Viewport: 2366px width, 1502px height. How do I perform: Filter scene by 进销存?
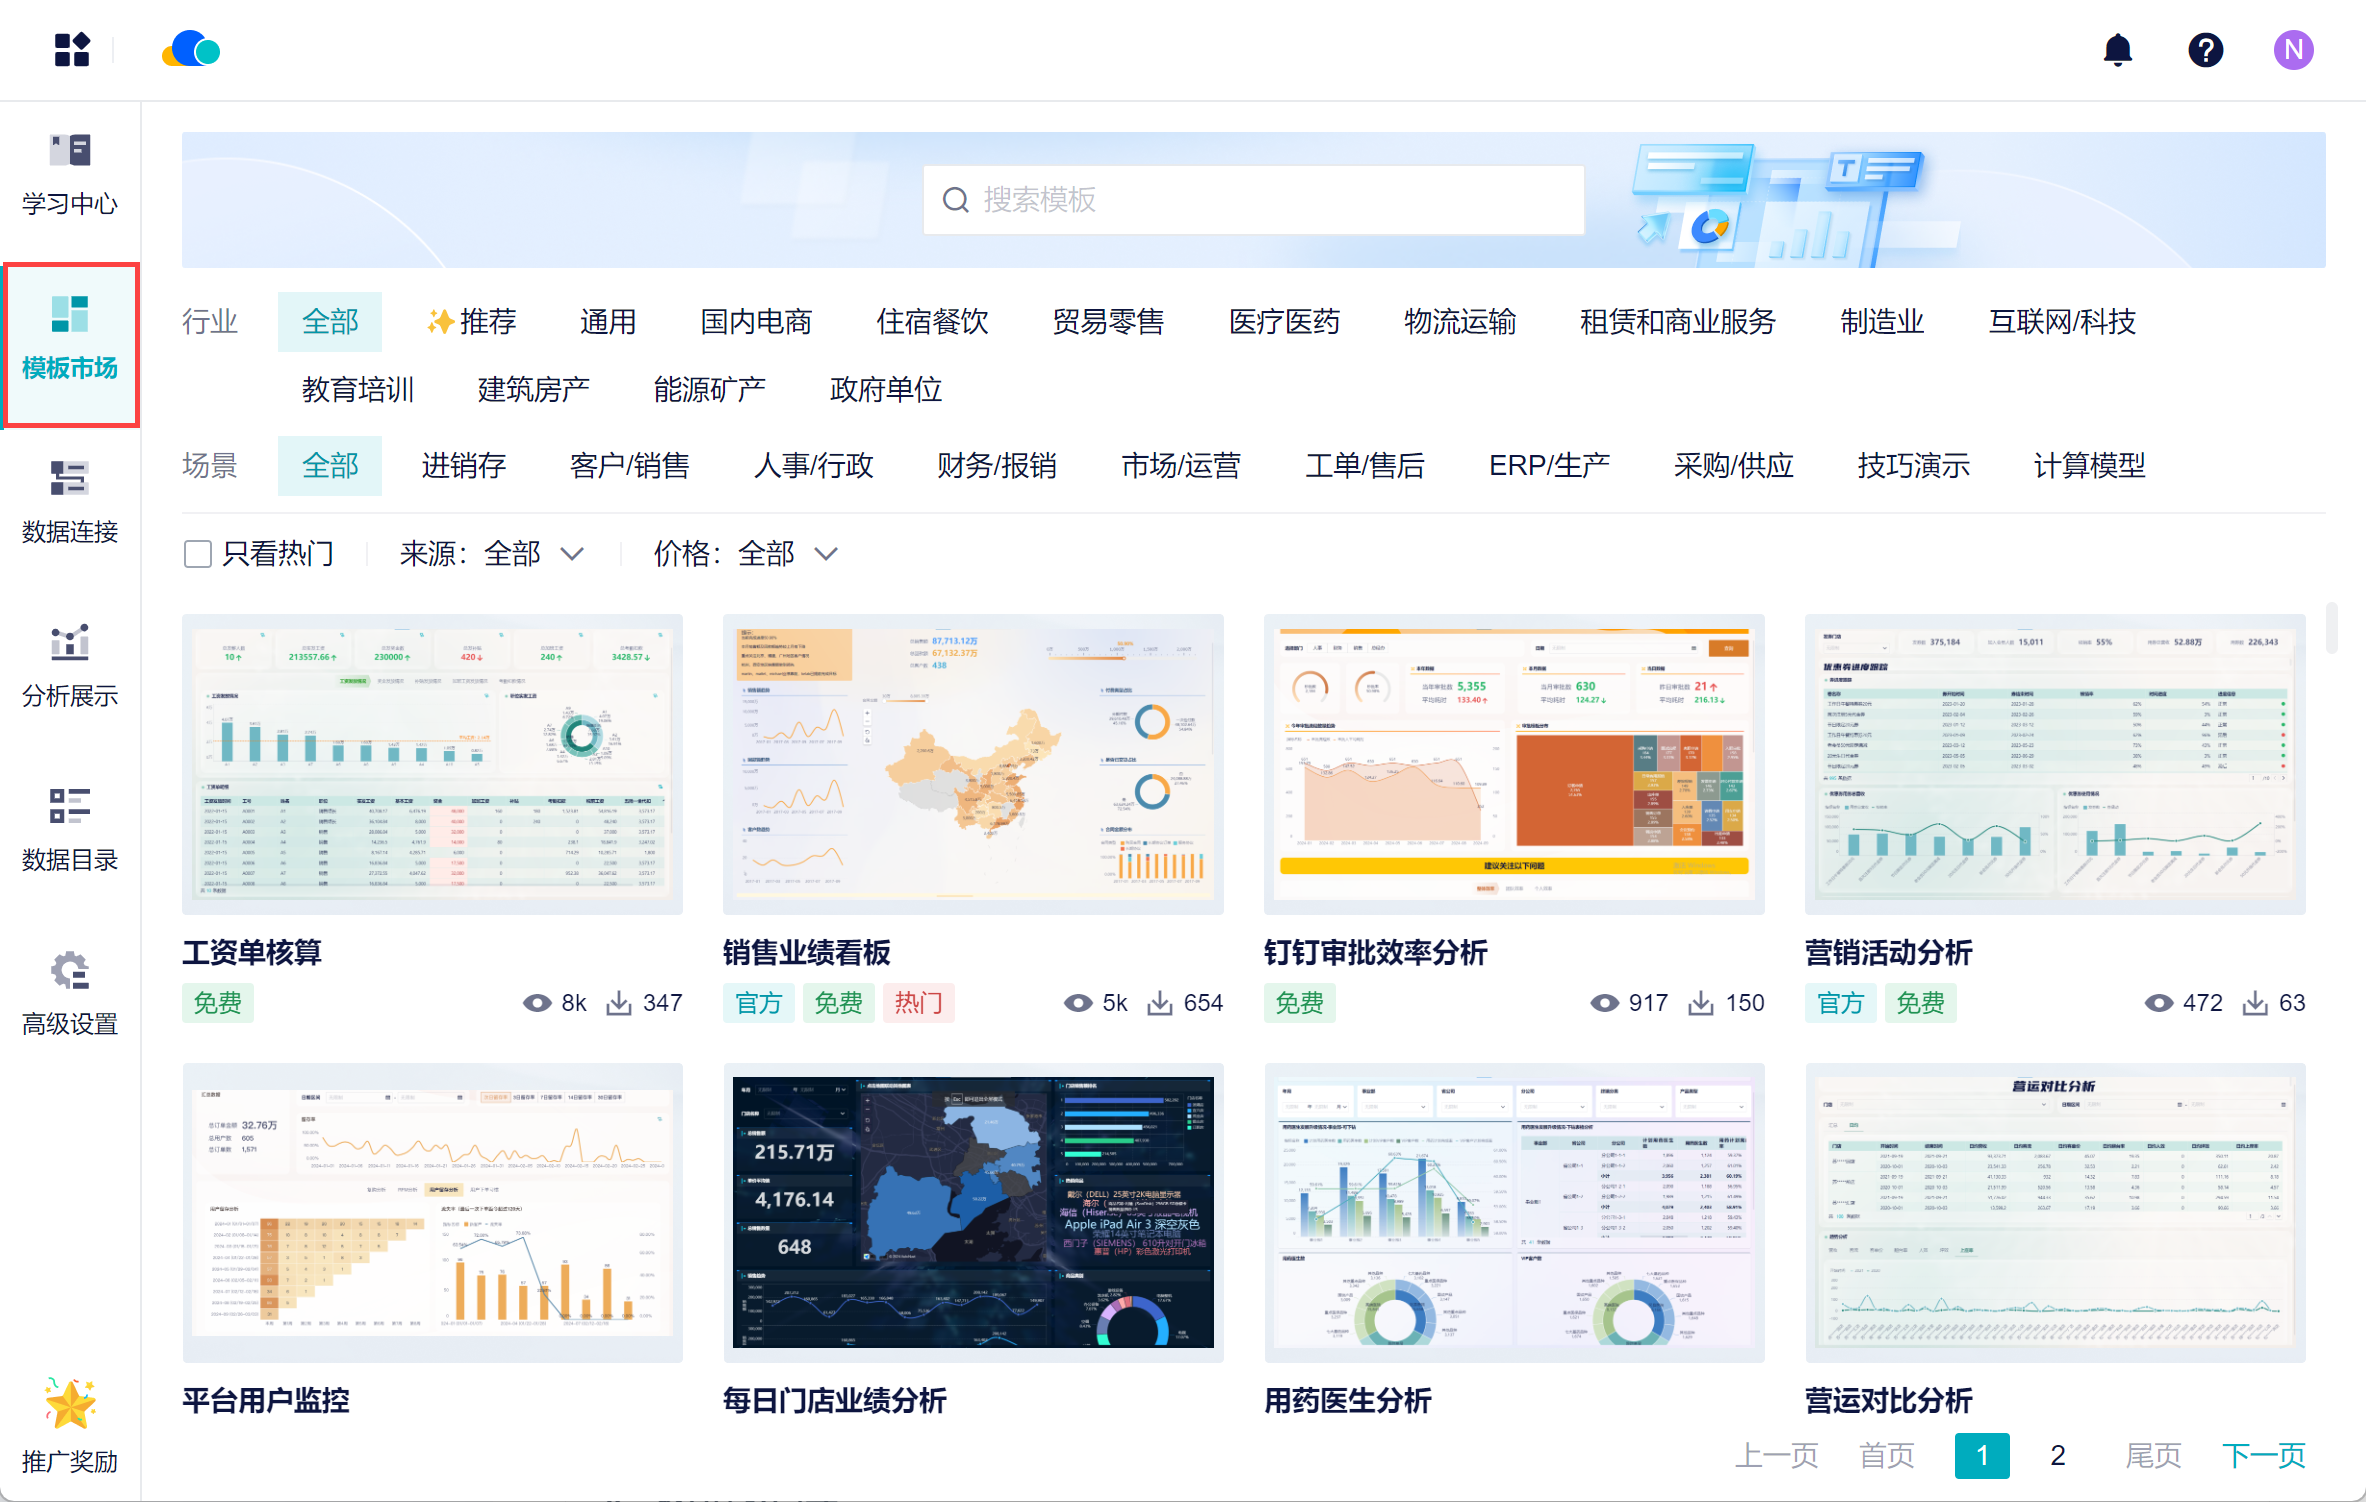(x=464, y=466)
